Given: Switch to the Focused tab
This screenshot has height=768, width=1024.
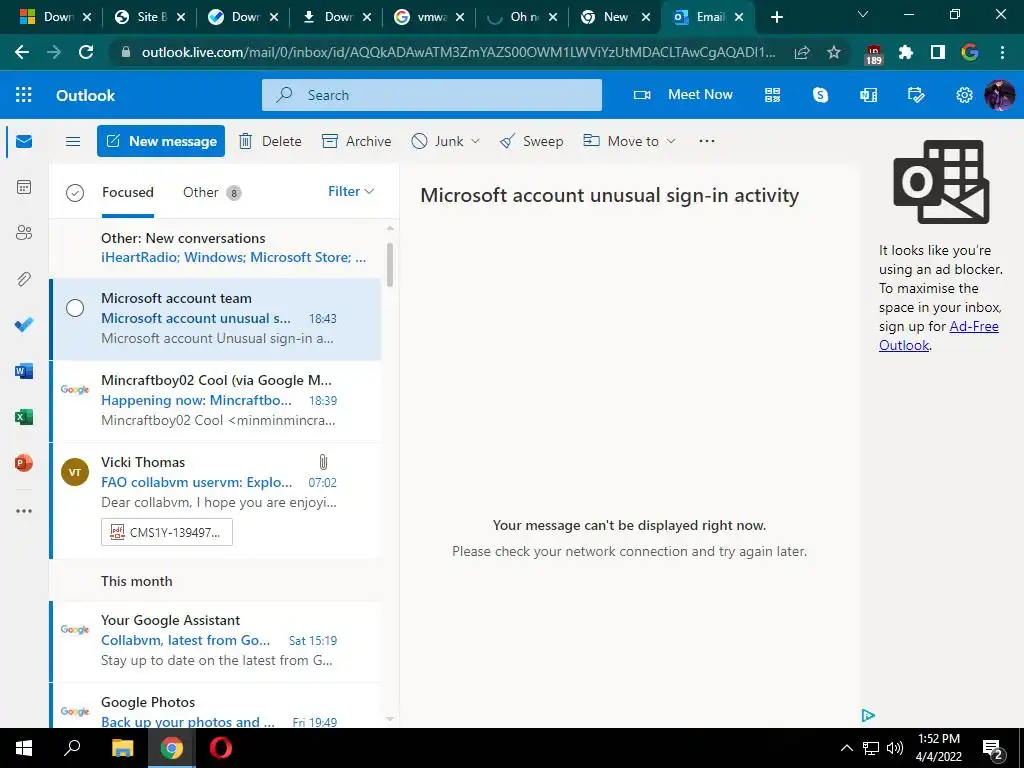Looking at the screenshot, I should (127, 192).
